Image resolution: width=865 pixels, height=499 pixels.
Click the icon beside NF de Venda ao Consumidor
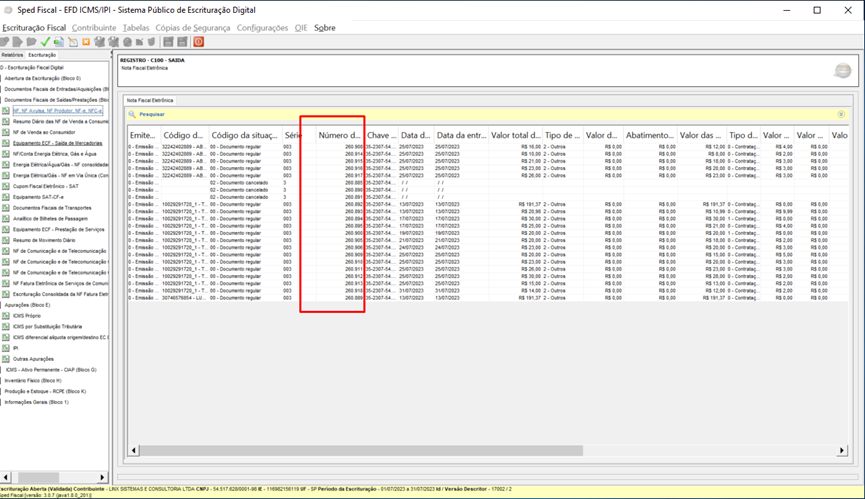click(x=6, y=132)
